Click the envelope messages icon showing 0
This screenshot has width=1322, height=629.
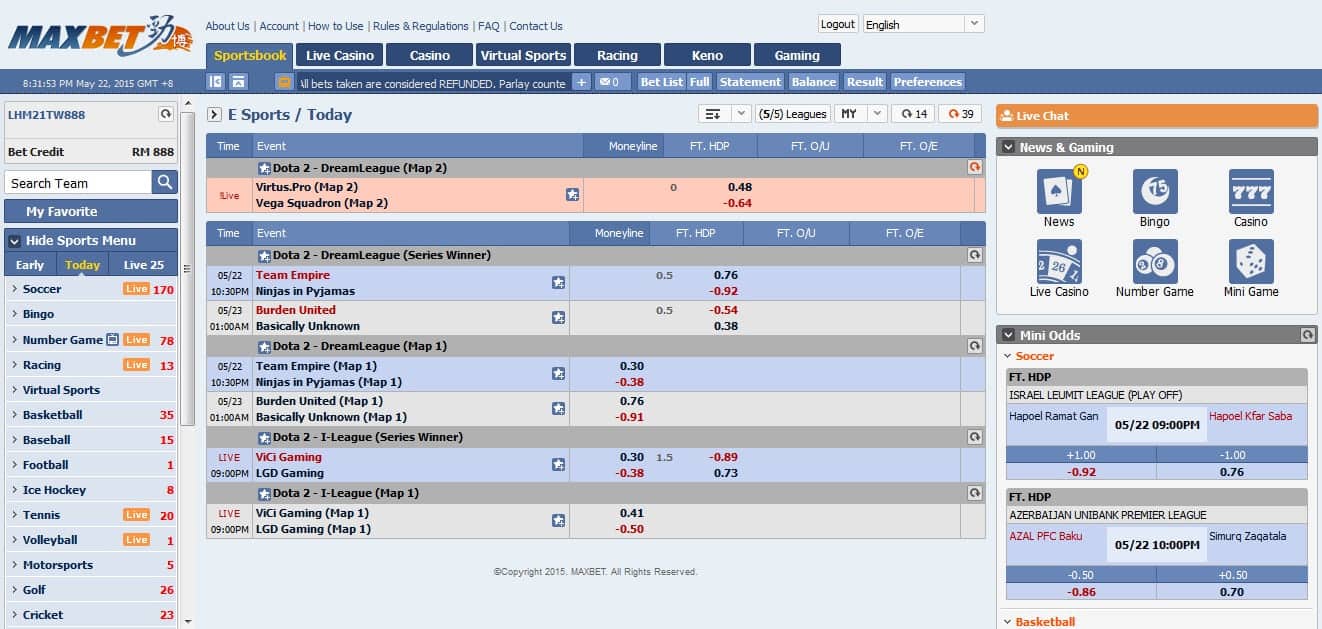pos(613,82)
